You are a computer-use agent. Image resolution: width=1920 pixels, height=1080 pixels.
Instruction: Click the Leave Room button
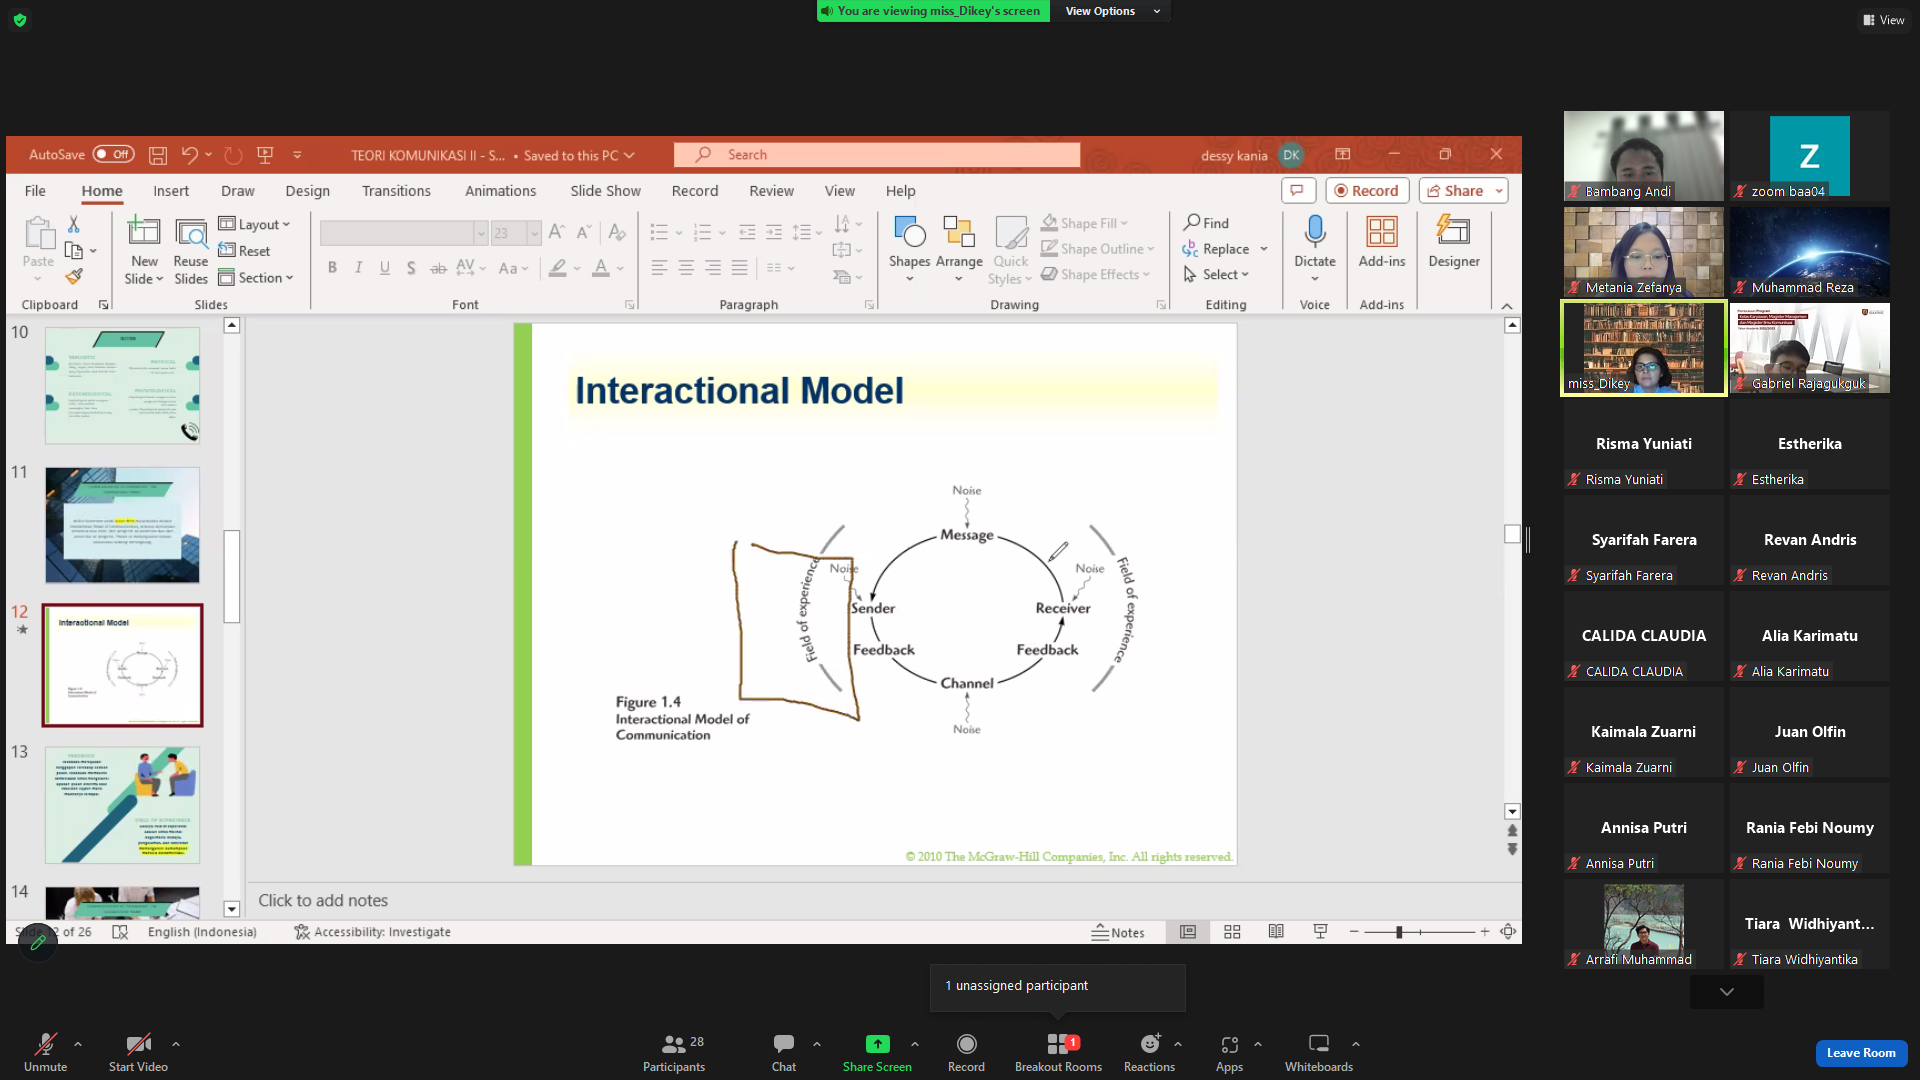[x=1861, y=1053]
